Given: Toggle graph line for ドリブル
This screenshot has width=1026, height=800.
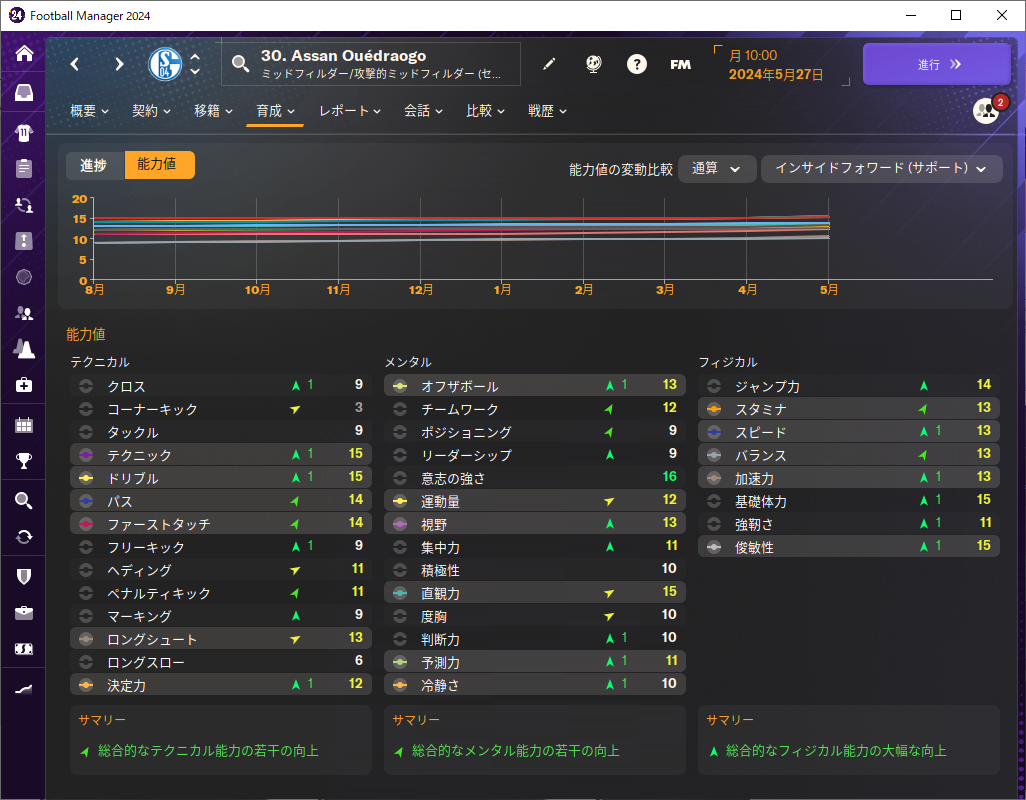Looking at the screenshot, I should point(86,478).
